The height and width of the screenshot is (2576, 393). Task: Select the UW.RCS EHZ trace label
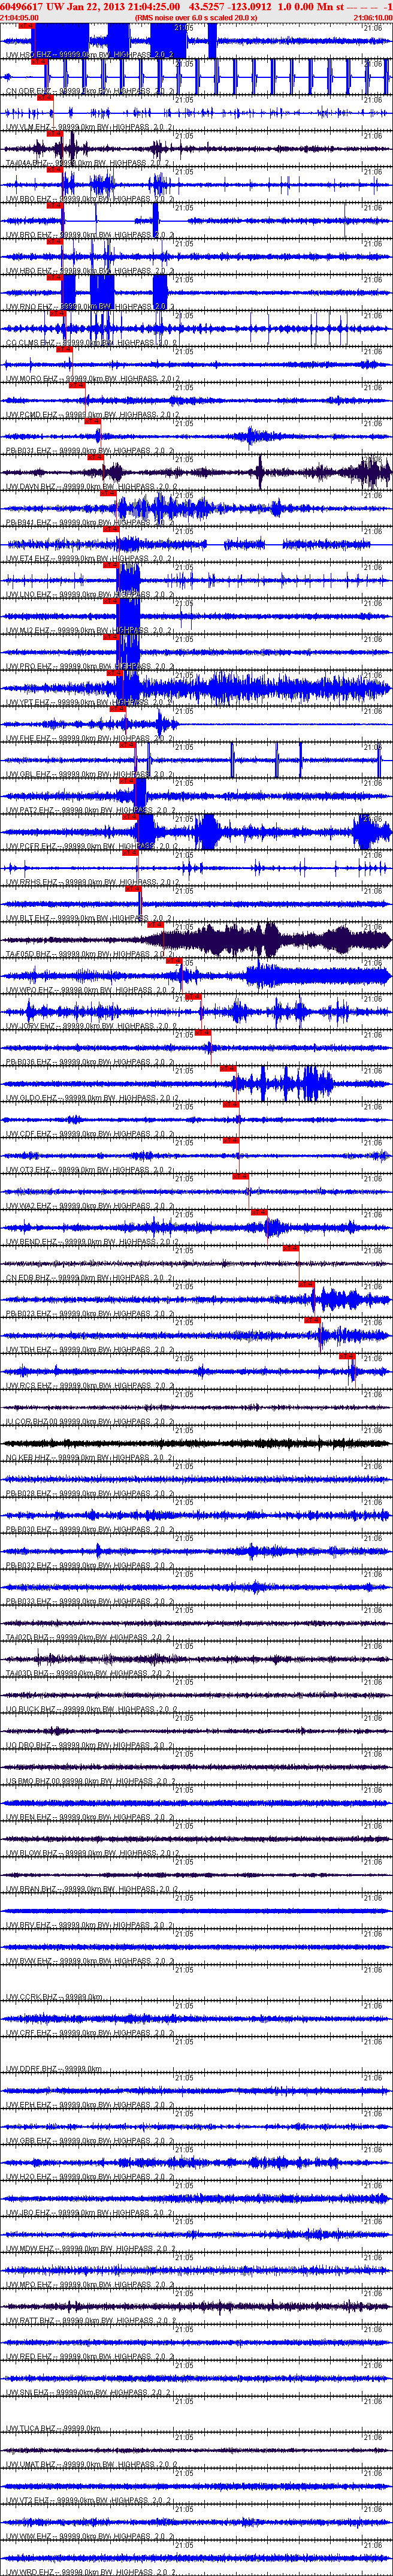(90, 1387)
